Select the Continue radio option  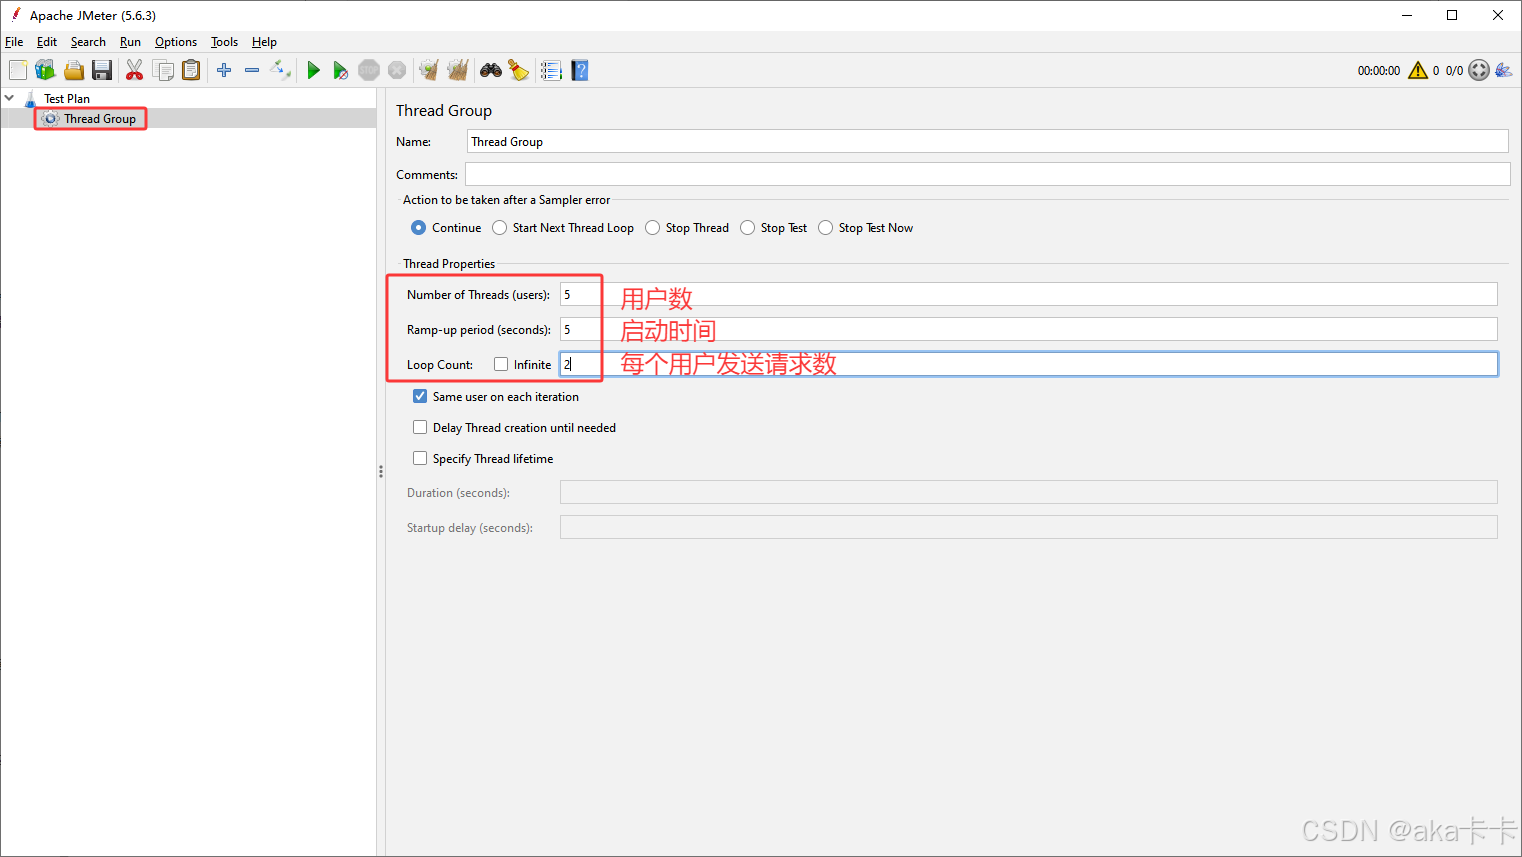[x=447, y=228]
